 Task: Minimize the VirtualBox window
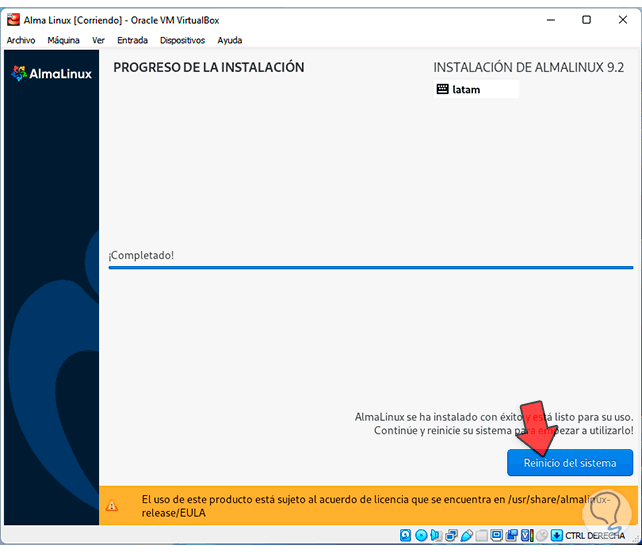coord(551,20)
